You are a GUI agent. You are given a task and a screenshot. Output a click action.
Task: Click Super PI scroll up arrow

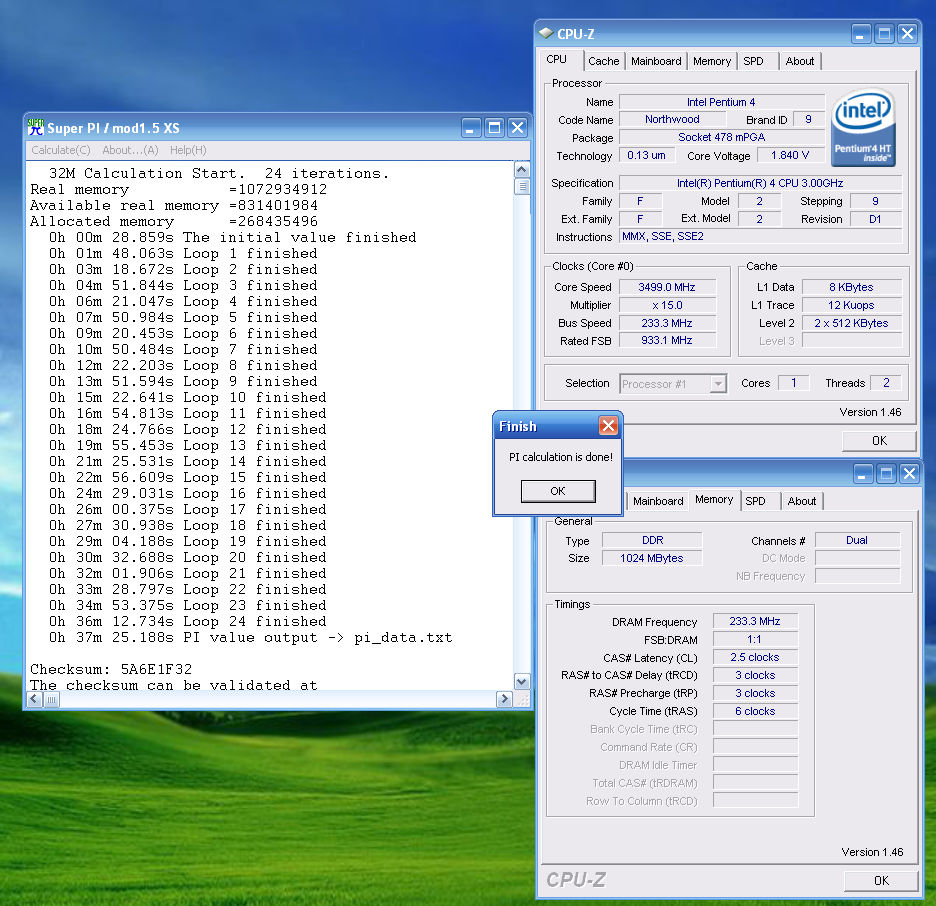(522, 170)
